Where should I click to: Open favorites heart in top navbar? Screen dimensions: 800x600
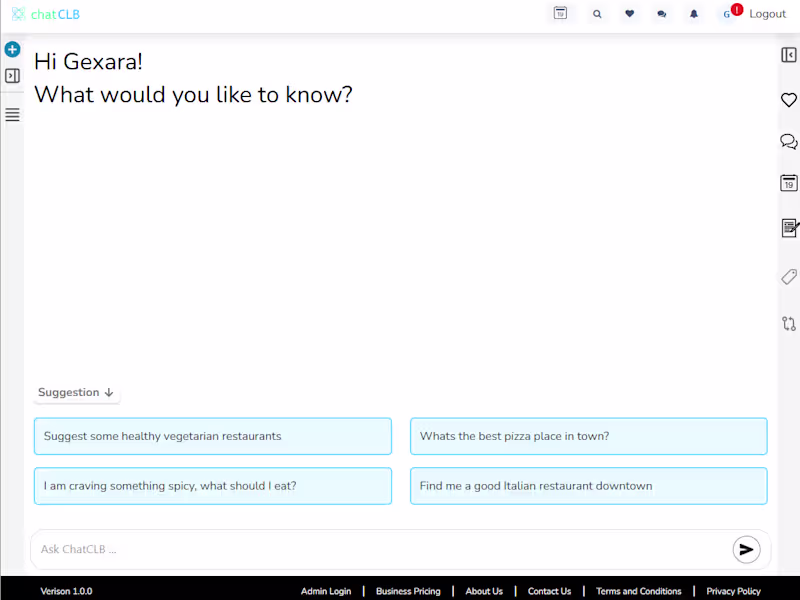point(630,14)
